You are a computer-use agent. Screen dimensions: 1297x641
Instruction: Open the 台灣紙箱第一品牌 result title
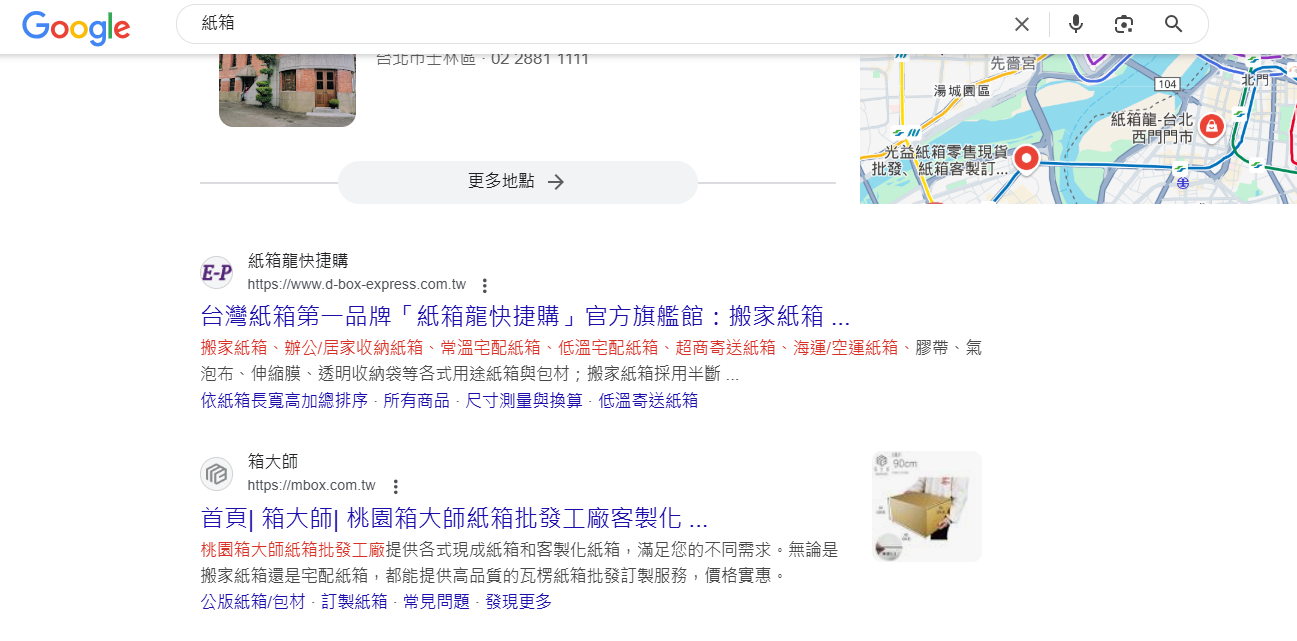(525, 317)
